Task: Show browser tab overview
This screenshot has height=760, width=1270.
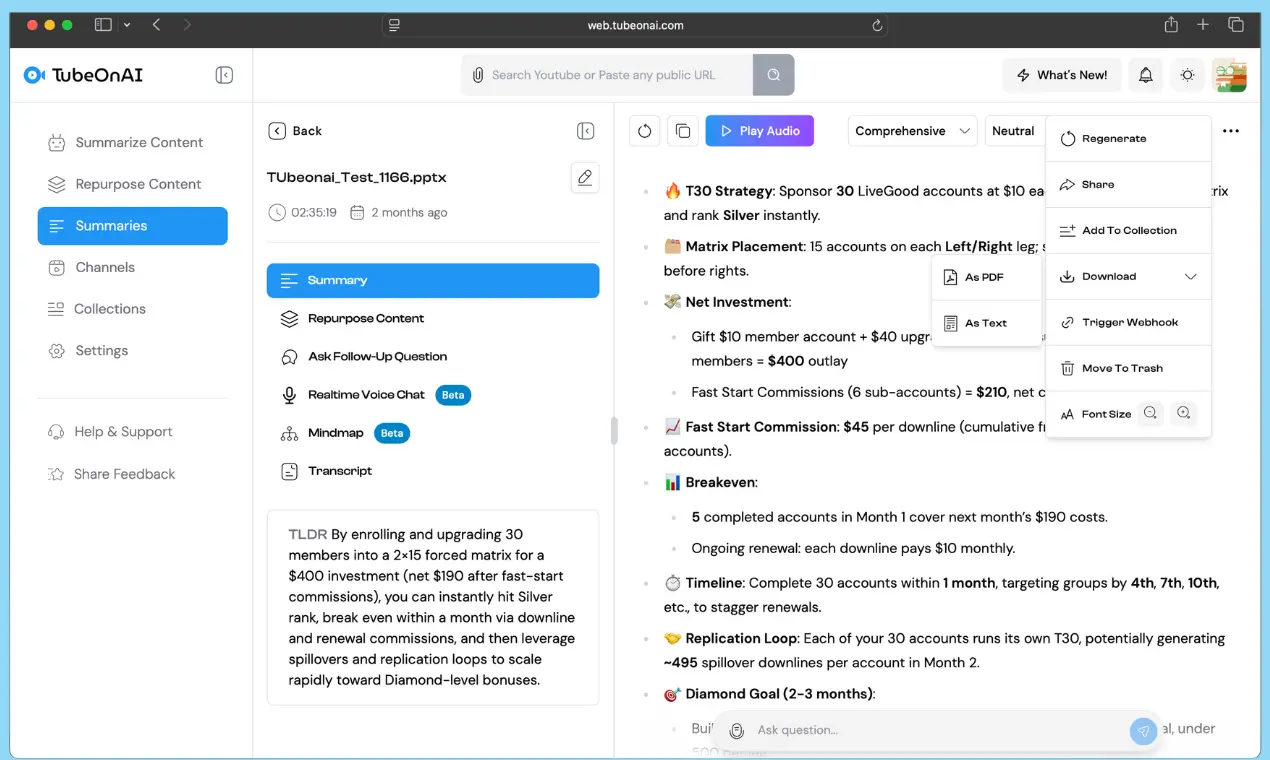Action: [x=1236, y=25]
